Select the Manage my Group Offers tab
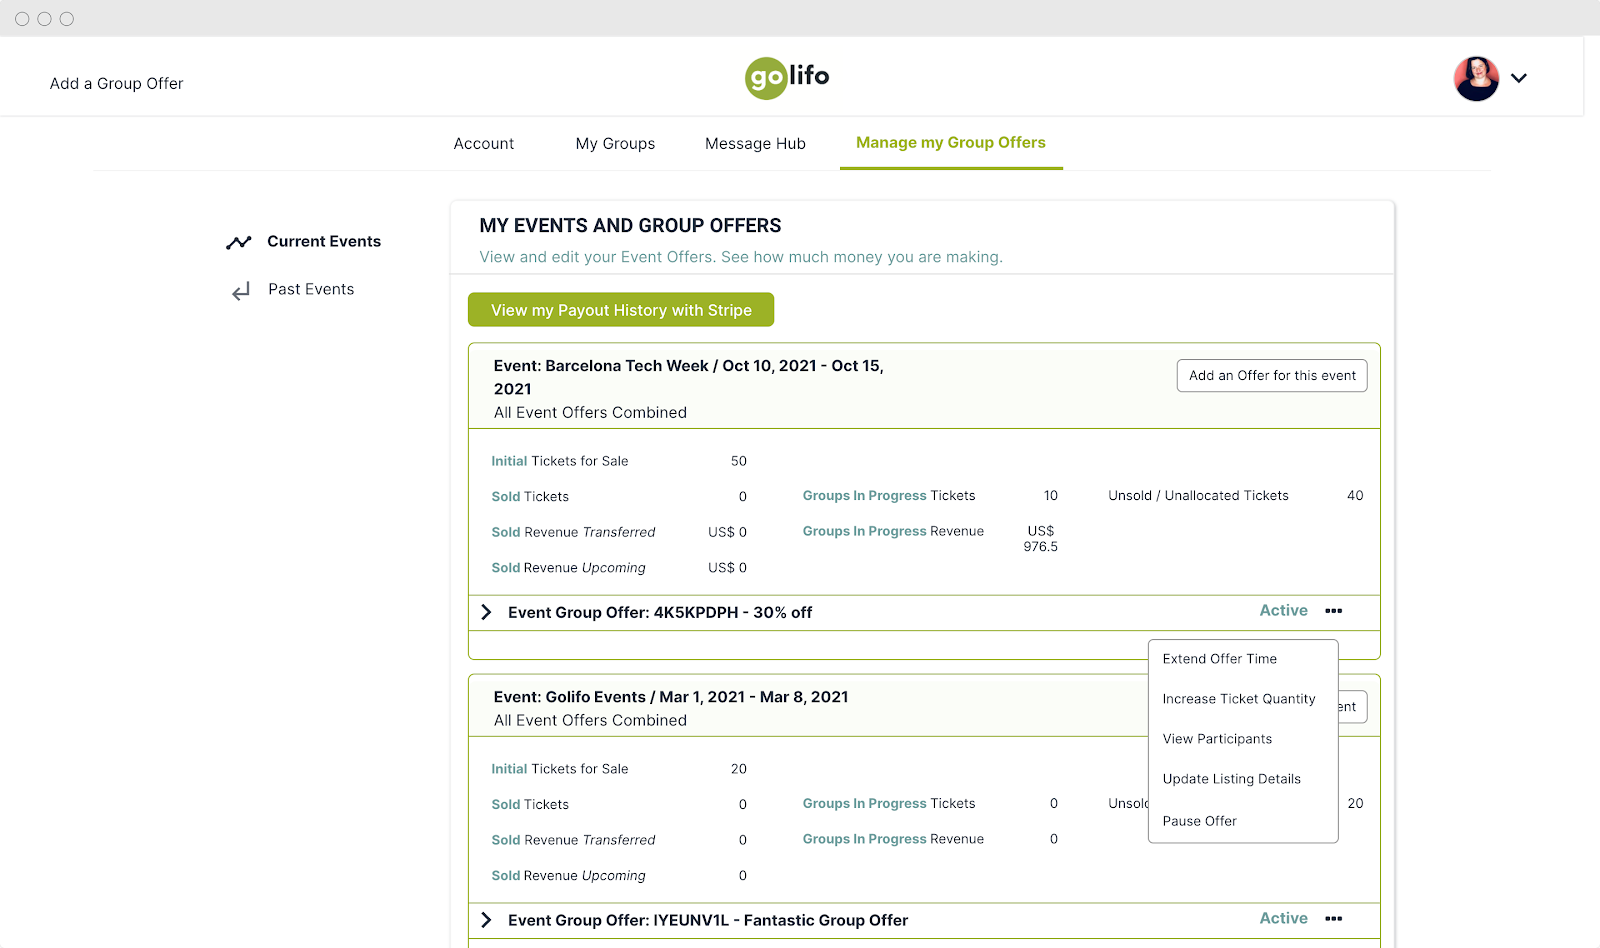The image size is (1600, 948). click(x=951, y=143)
